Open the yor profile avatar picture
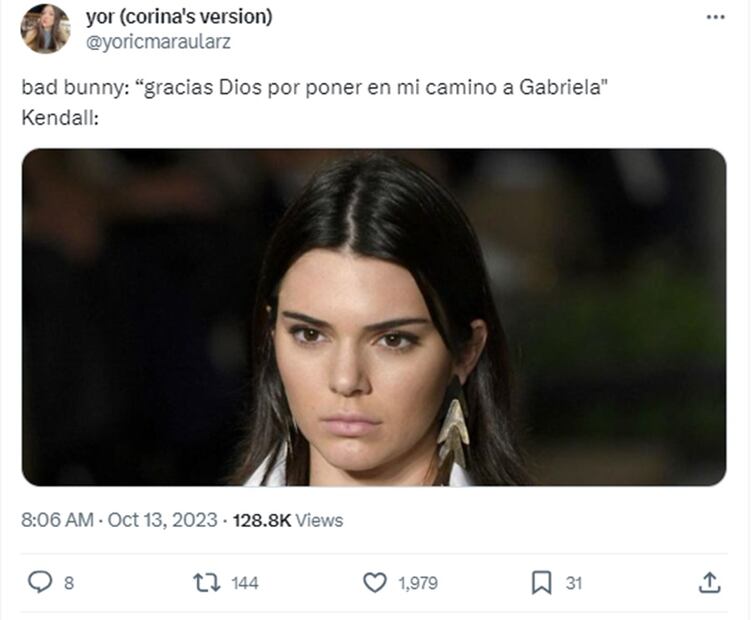The width and height of the screenshot is (753, 620). [46, 29]
